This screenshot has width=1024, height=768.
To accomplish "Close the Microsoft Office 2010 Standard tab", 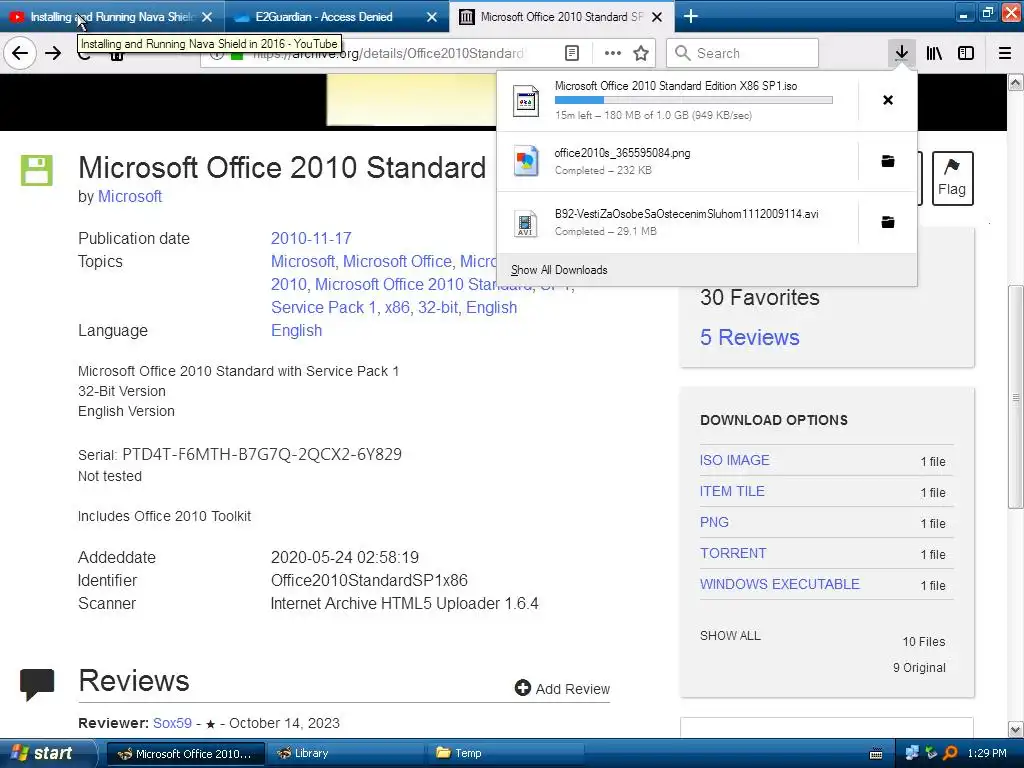I will coord(657,17).
